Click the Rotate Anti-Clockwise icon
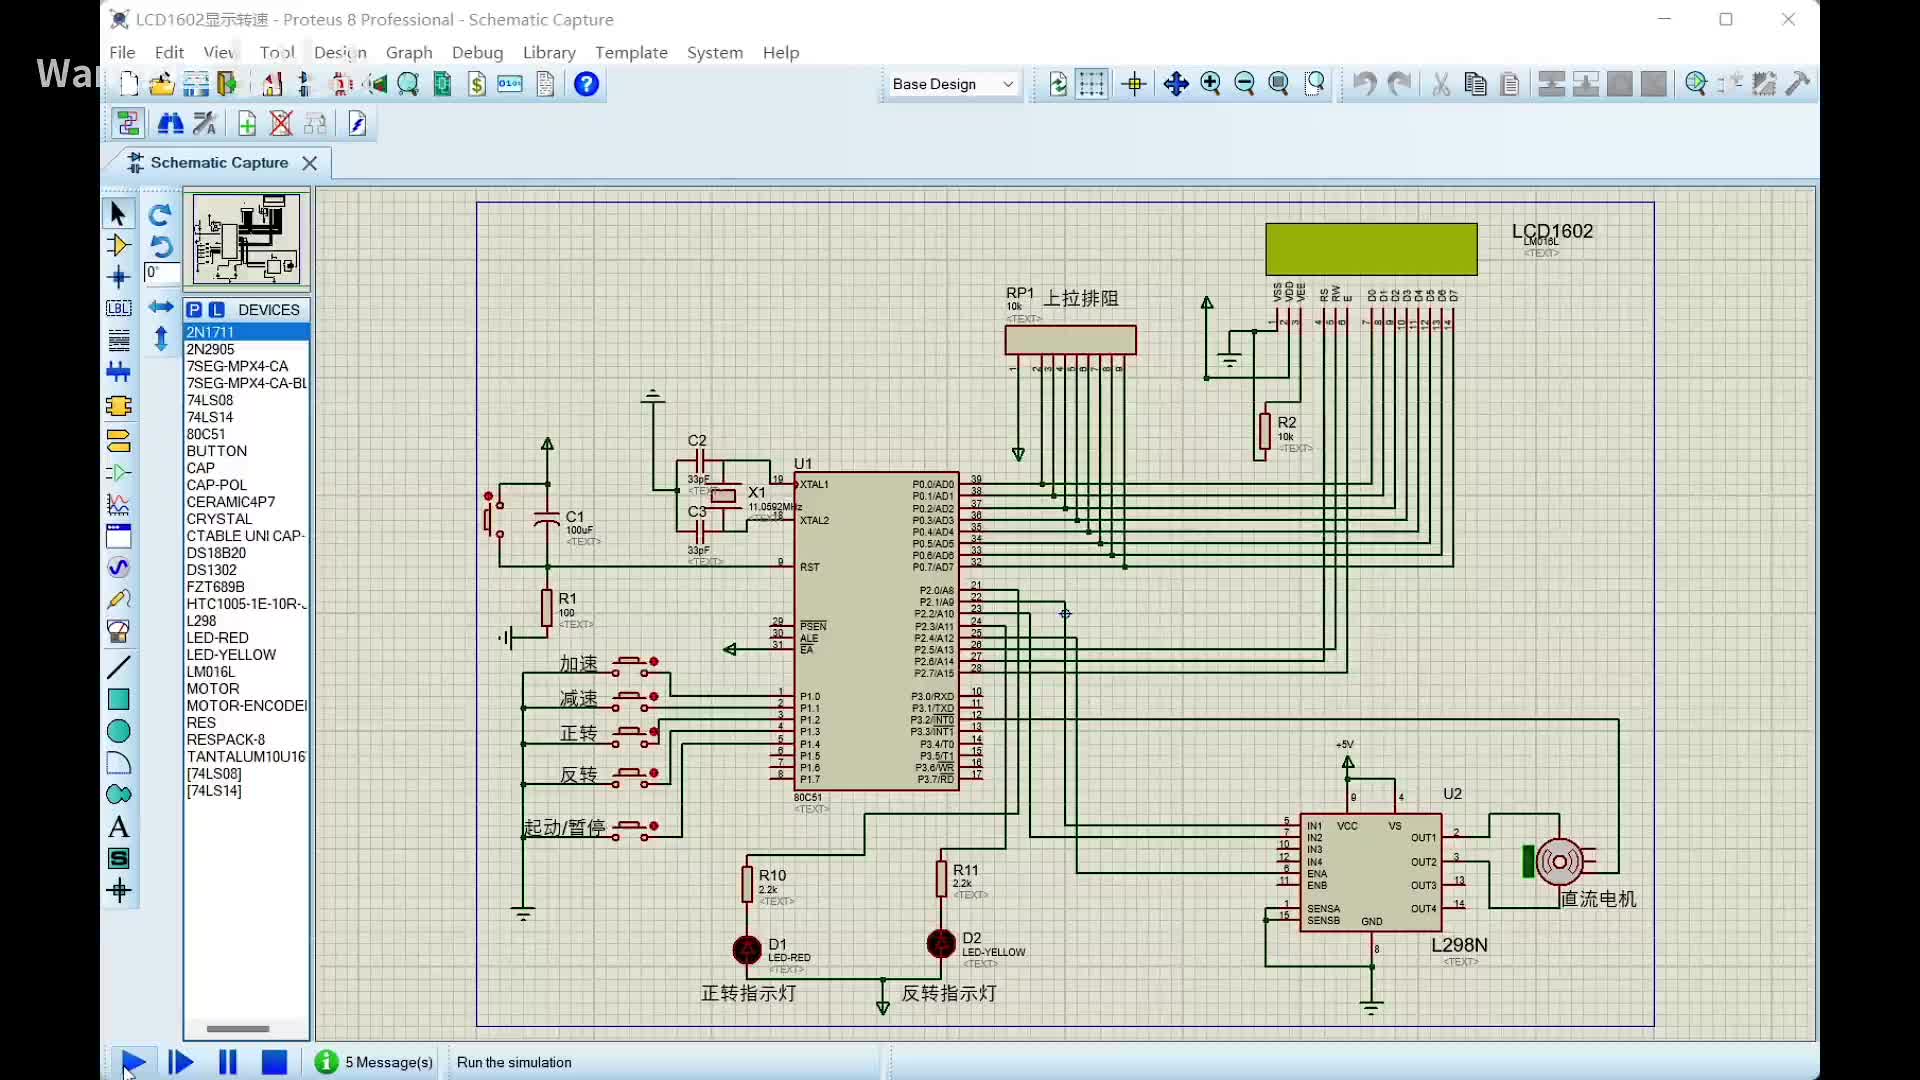The height and width of the screenshot is (1080, 1920). tap(160, 246)
